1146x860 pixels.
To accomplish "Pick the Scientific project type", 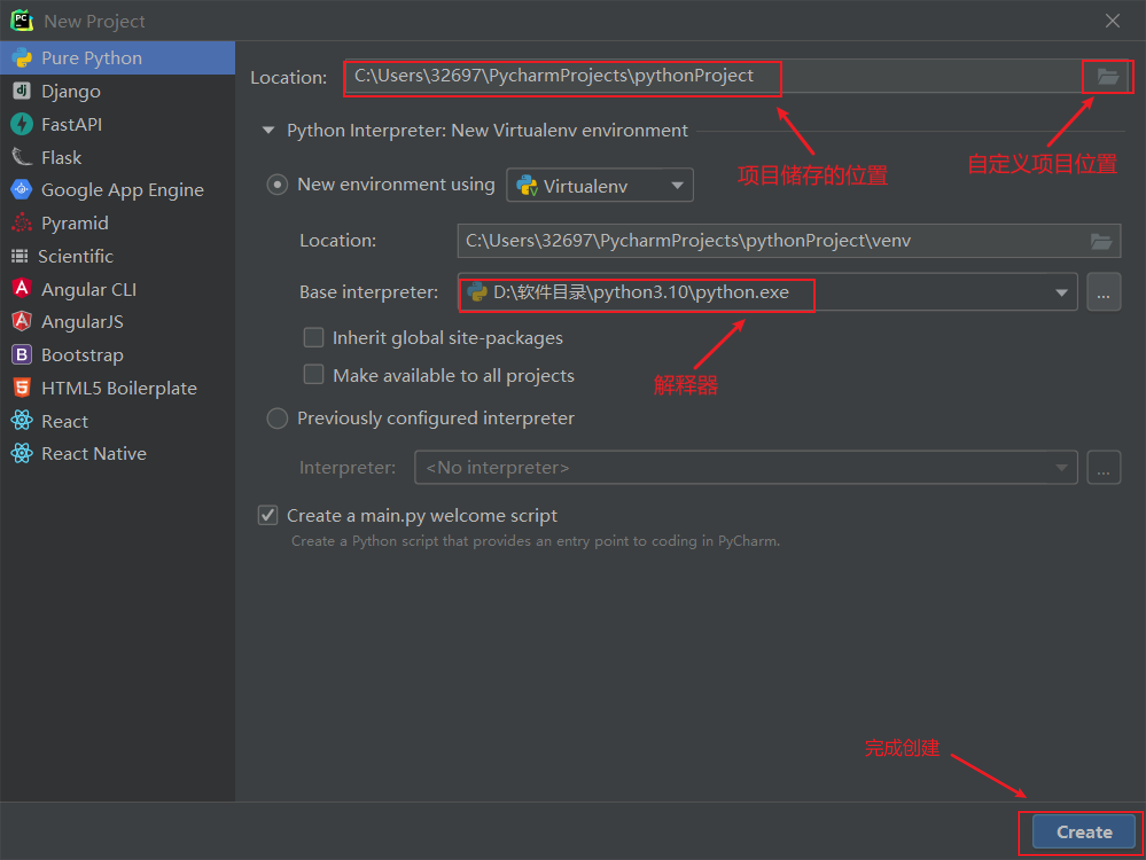I will 118,256.
